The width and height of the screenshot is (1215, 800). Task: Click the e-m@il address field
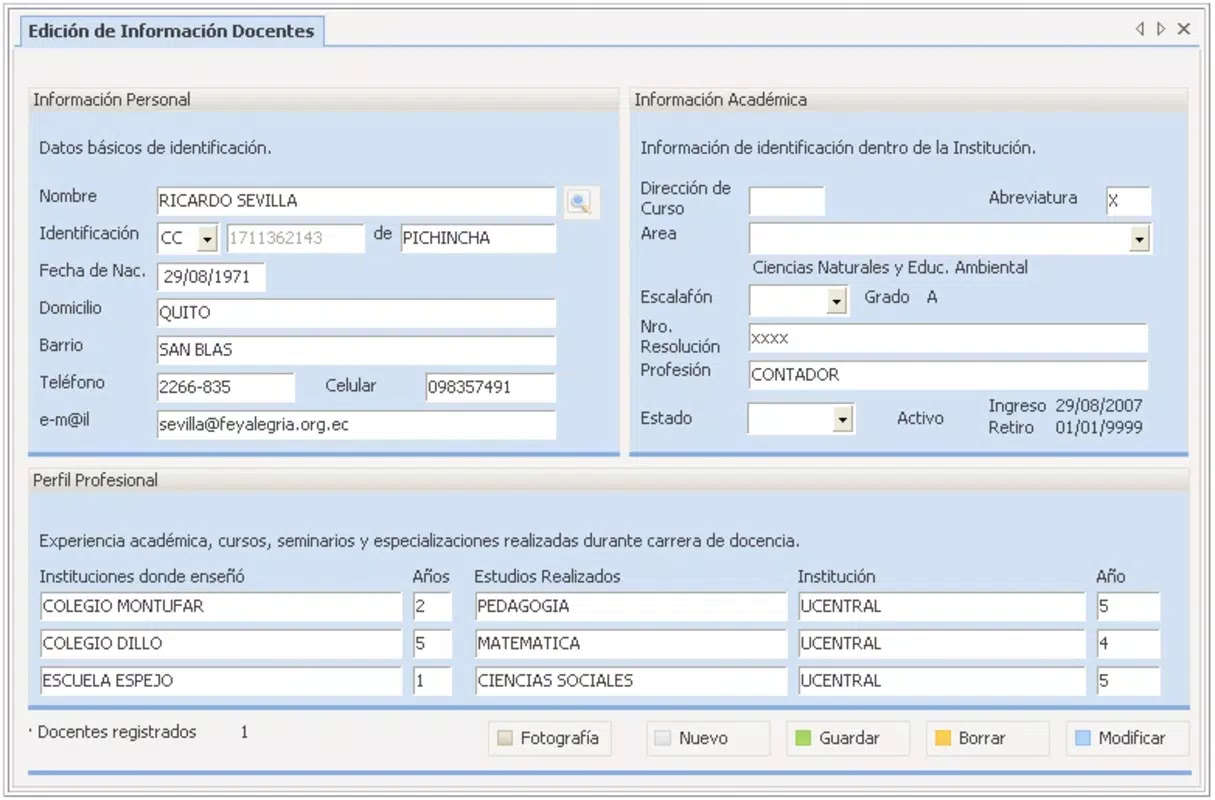click(x=356, y=425)
